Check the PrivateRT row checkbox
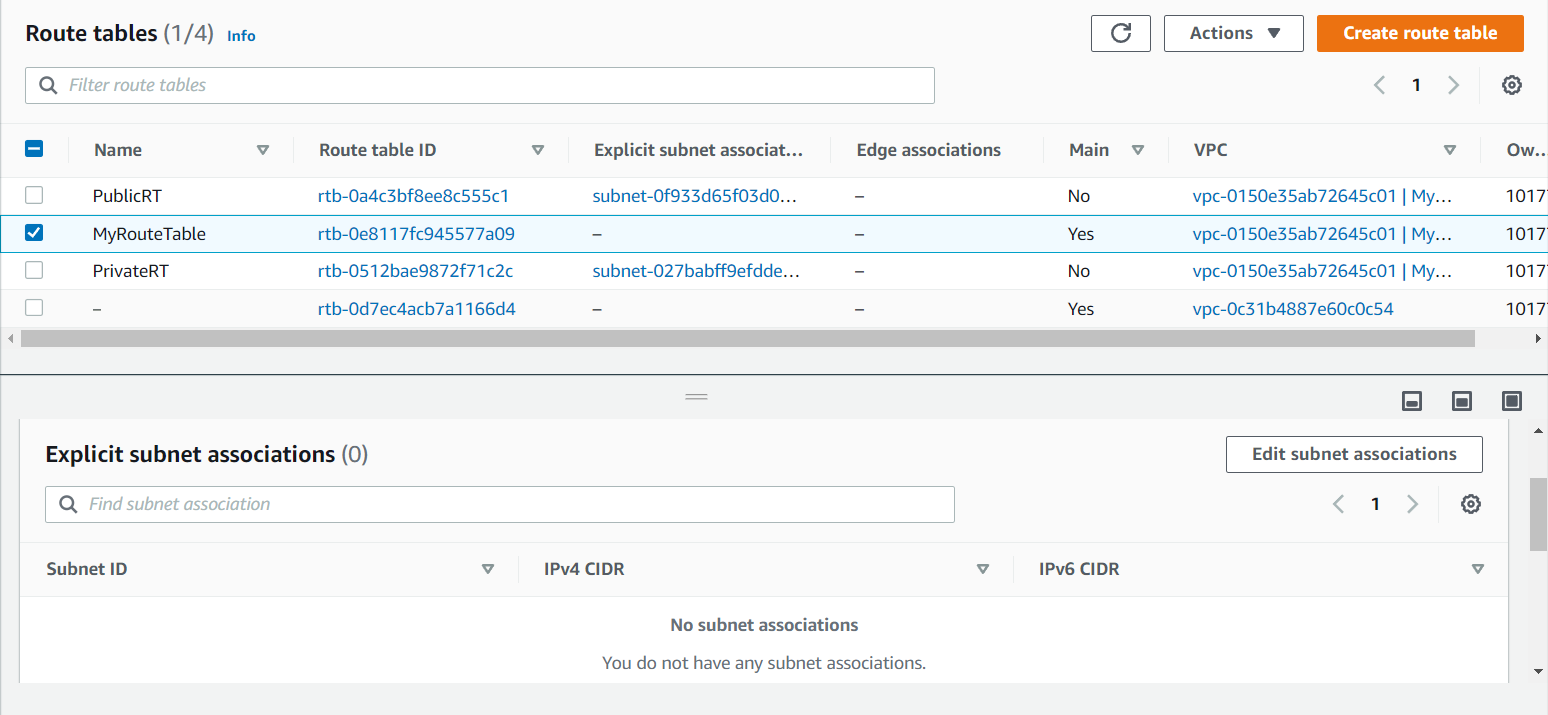The width and height of the screenshot is (1548, 715). 34,270
